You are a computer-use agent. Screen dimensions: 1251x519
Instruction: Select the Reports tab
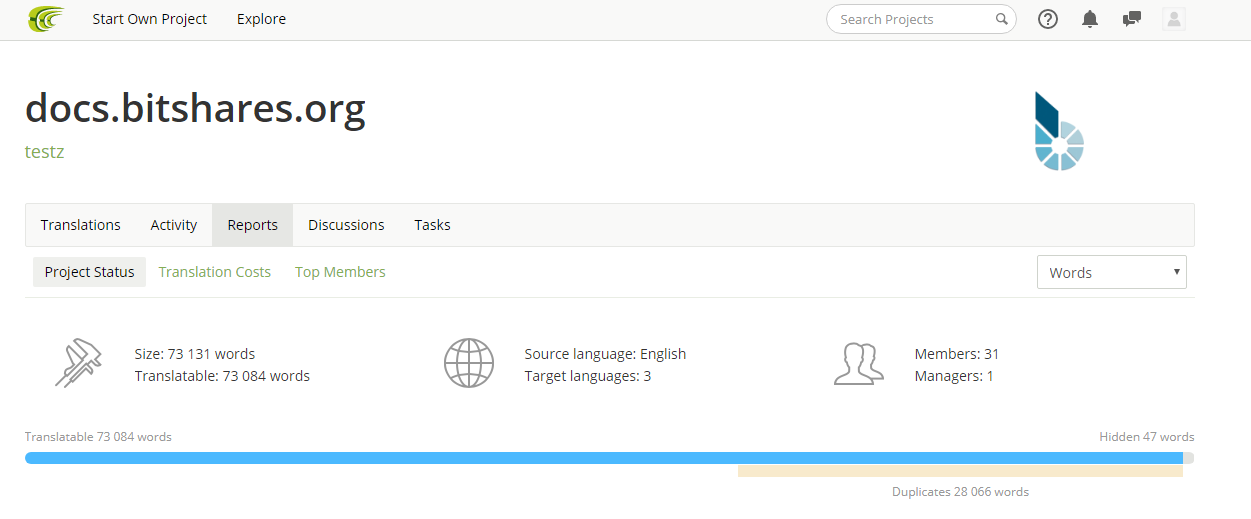click(x=252, y=225)
